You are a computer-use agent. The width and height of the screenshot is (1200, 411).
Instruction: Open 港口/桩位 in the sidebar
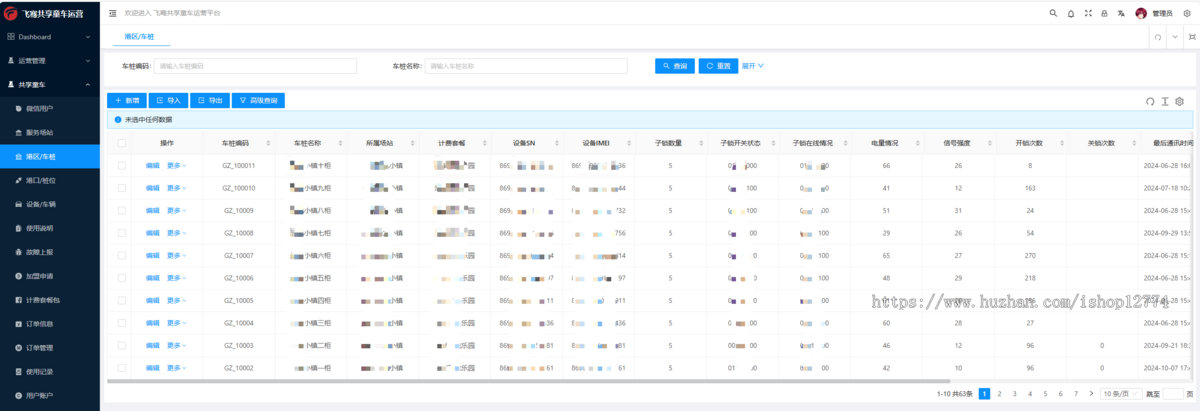click(50, 181)
